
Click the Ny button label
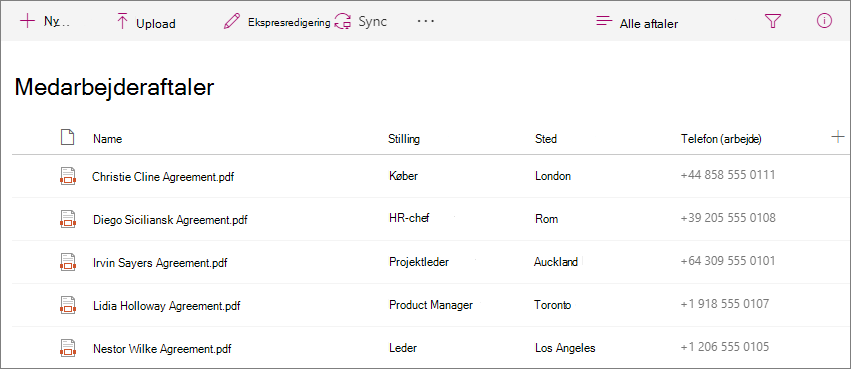(57, 22)
